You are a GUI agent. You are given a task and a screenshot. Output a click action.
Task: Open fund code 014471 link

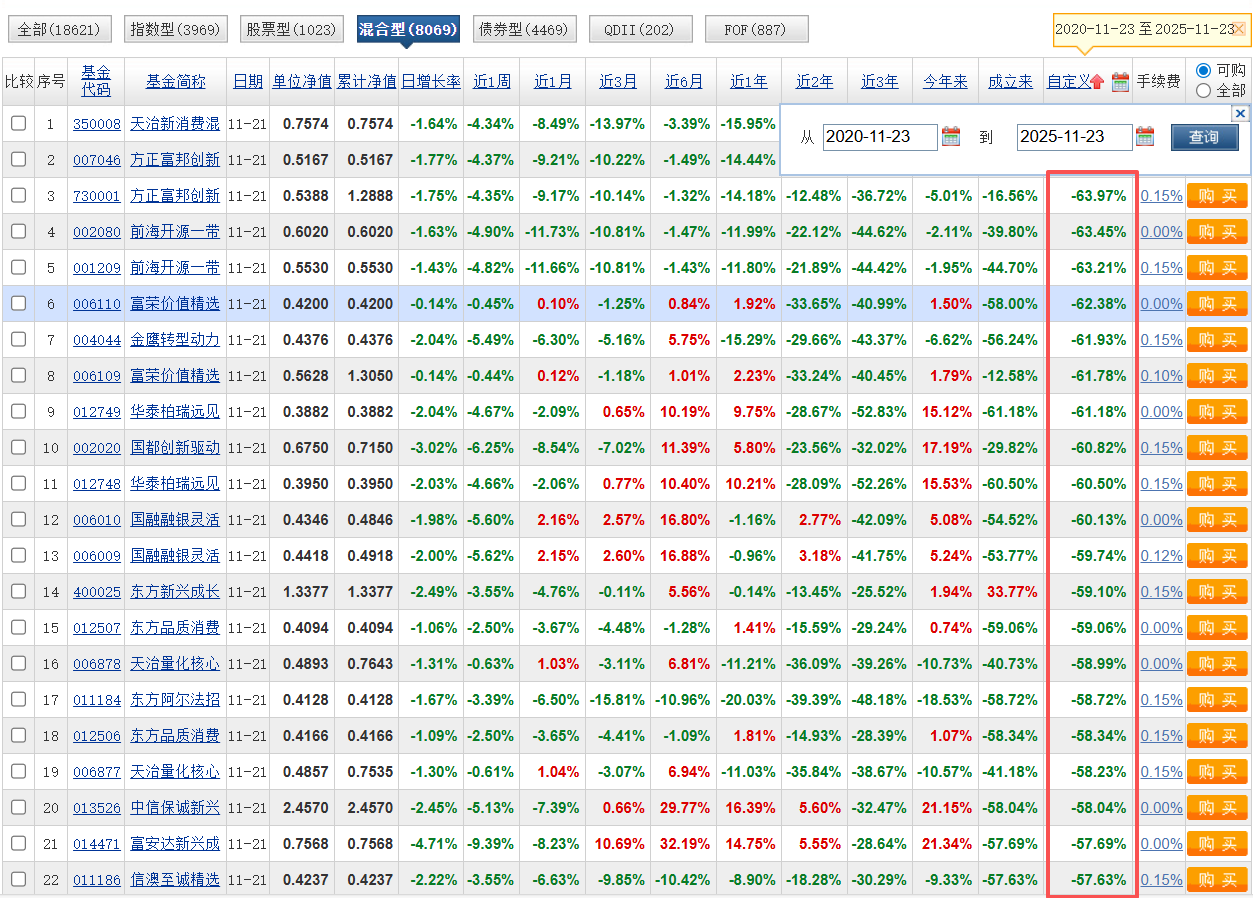tap(96, 844)
